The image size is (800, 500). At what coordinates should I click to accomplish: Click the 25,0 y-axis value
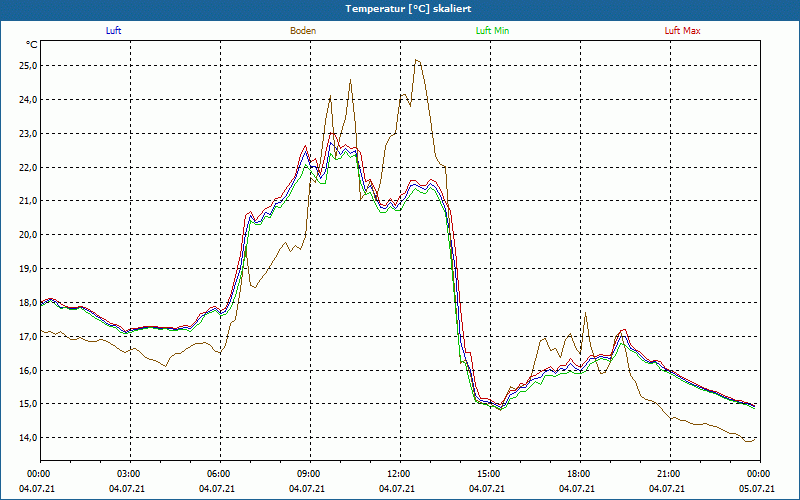(28, 66)
